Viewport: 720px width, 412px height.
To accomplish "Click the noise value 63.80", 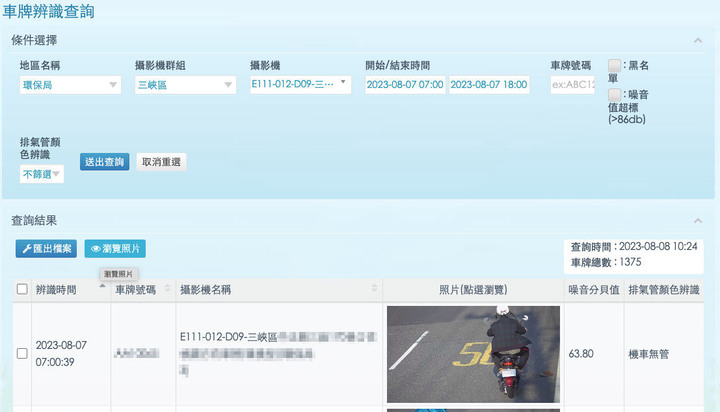I will 581,354.
